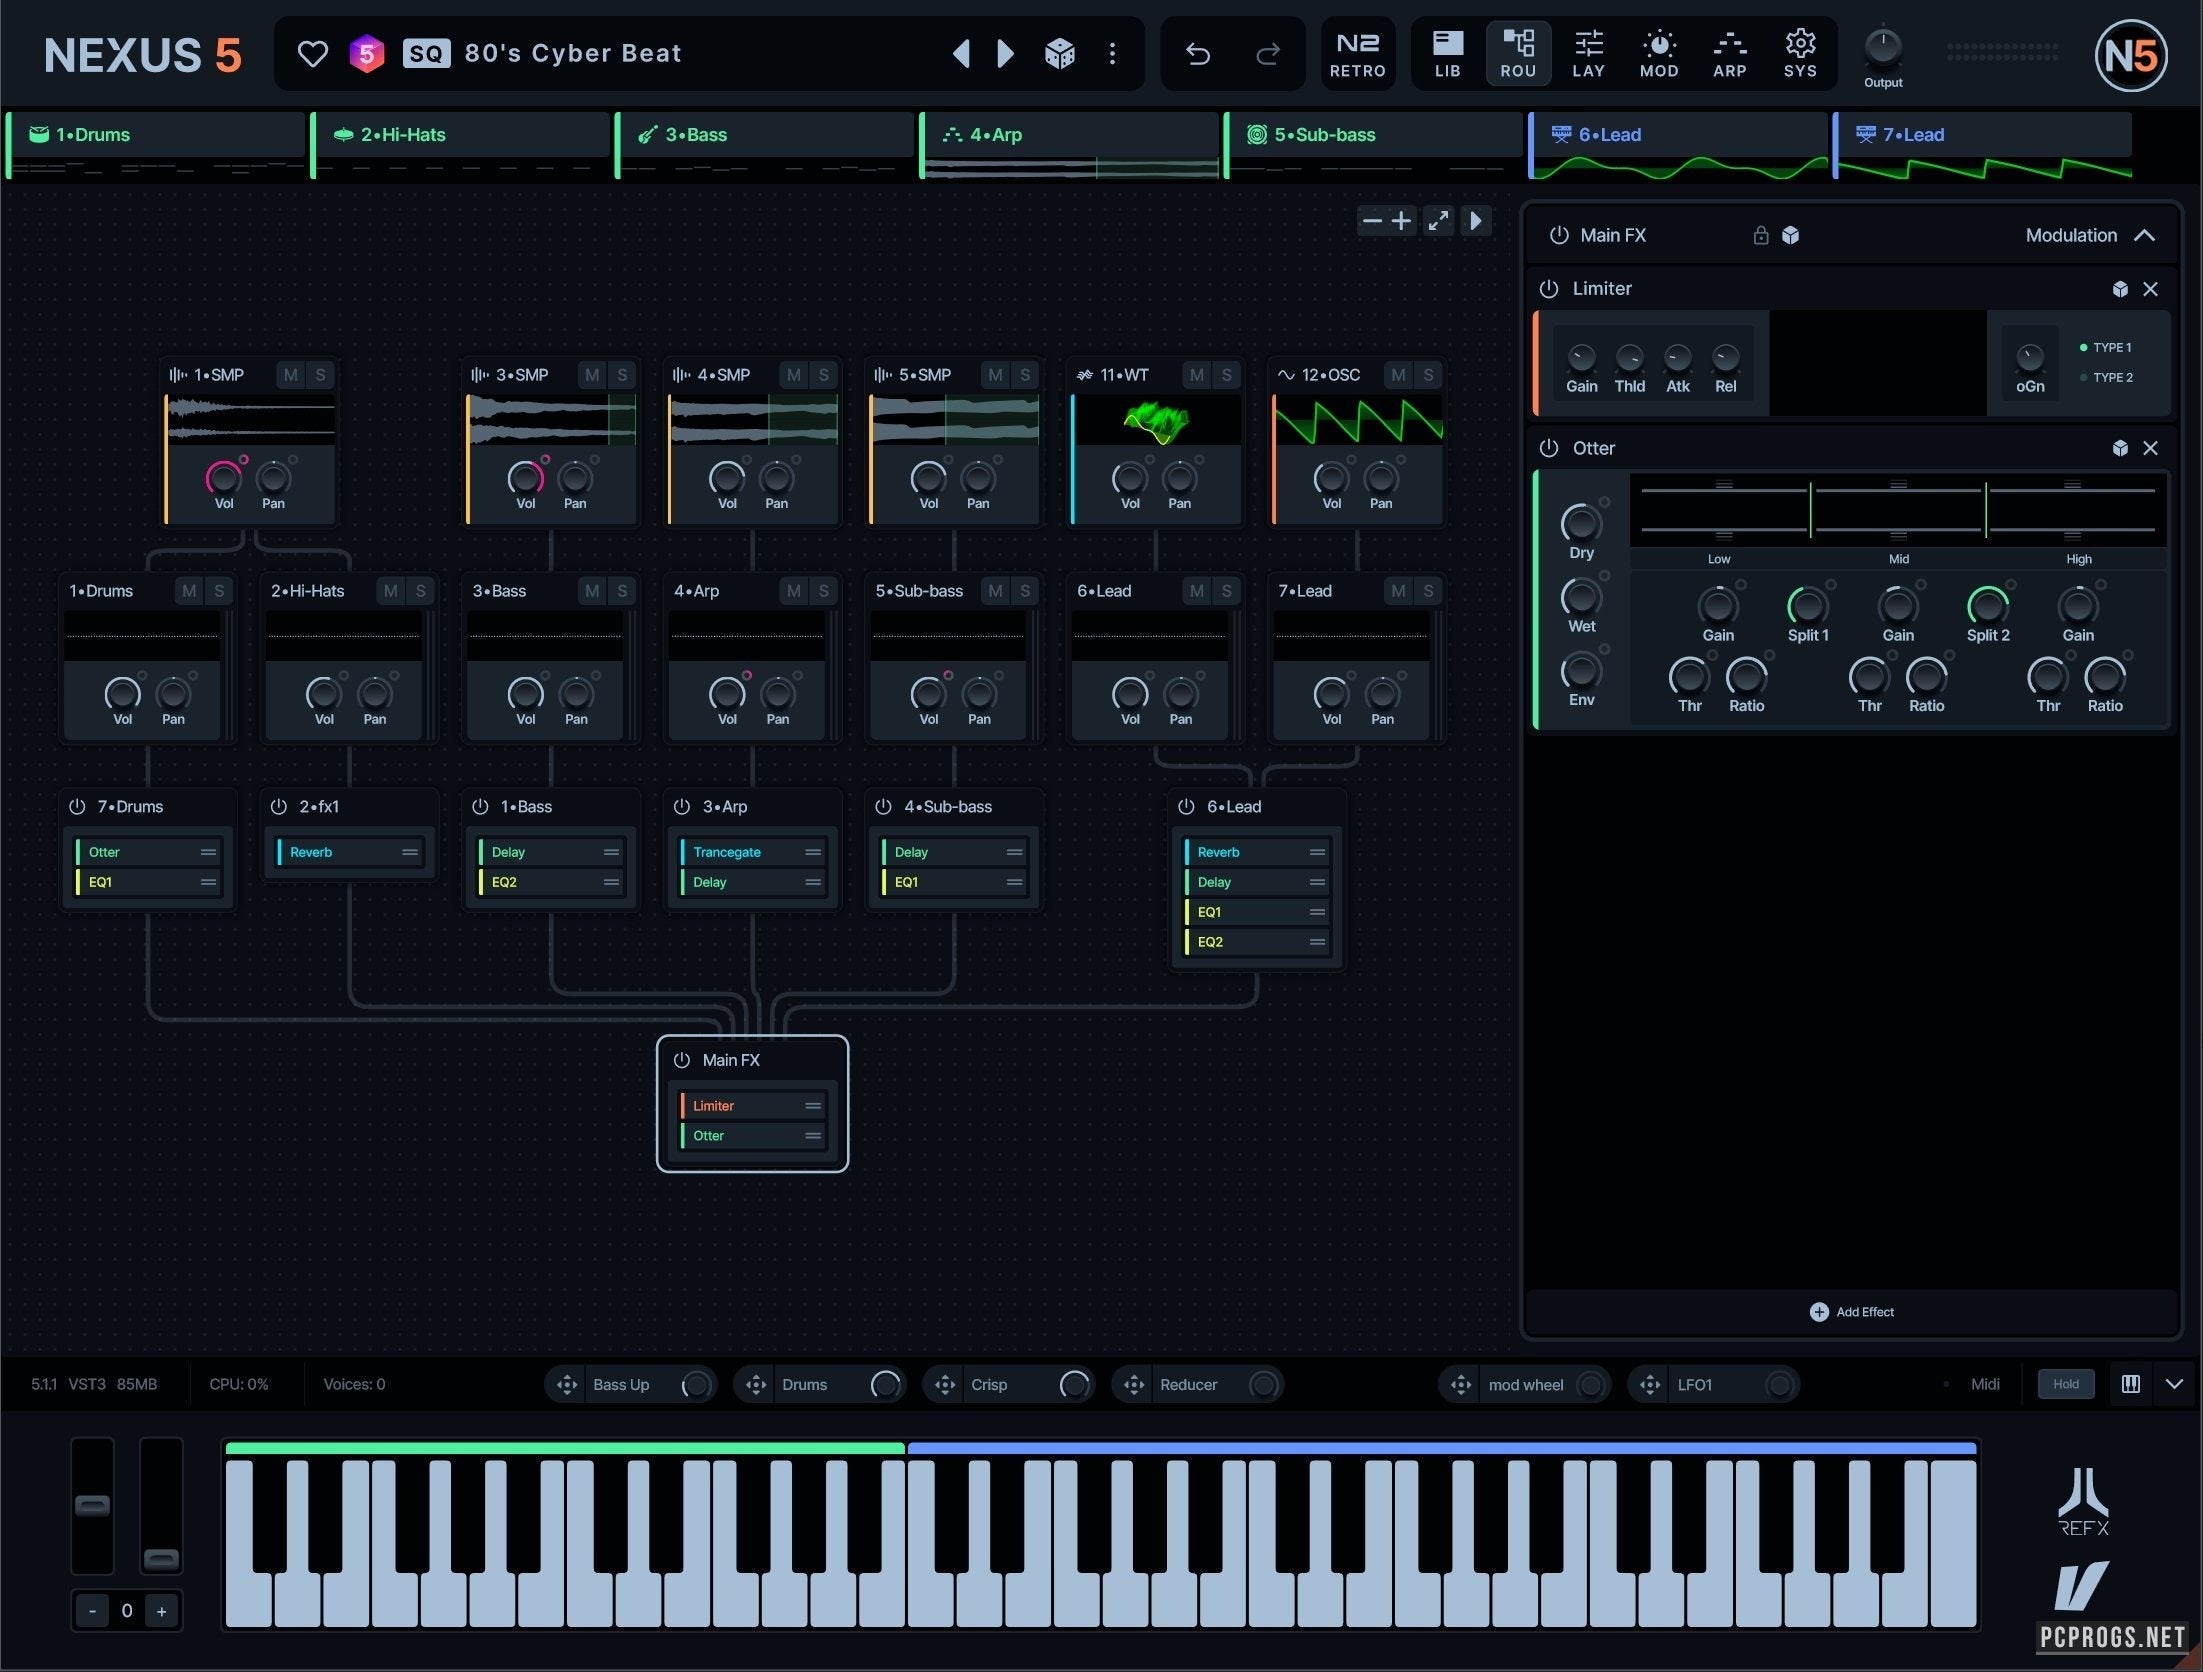Open the LIB library view

[x=1447, y=54]
